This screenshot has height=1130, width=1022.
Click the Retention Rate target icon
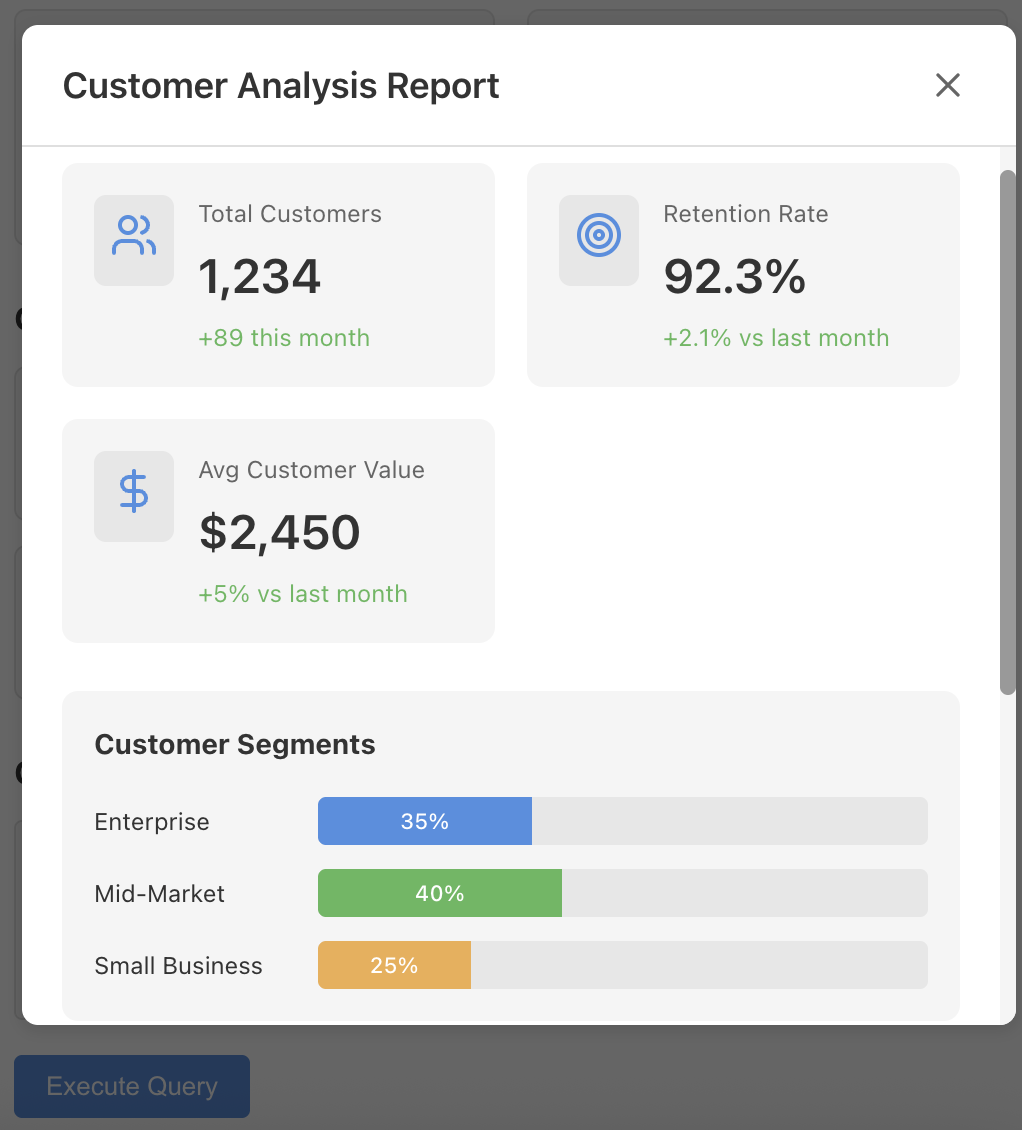pos(599,235)
